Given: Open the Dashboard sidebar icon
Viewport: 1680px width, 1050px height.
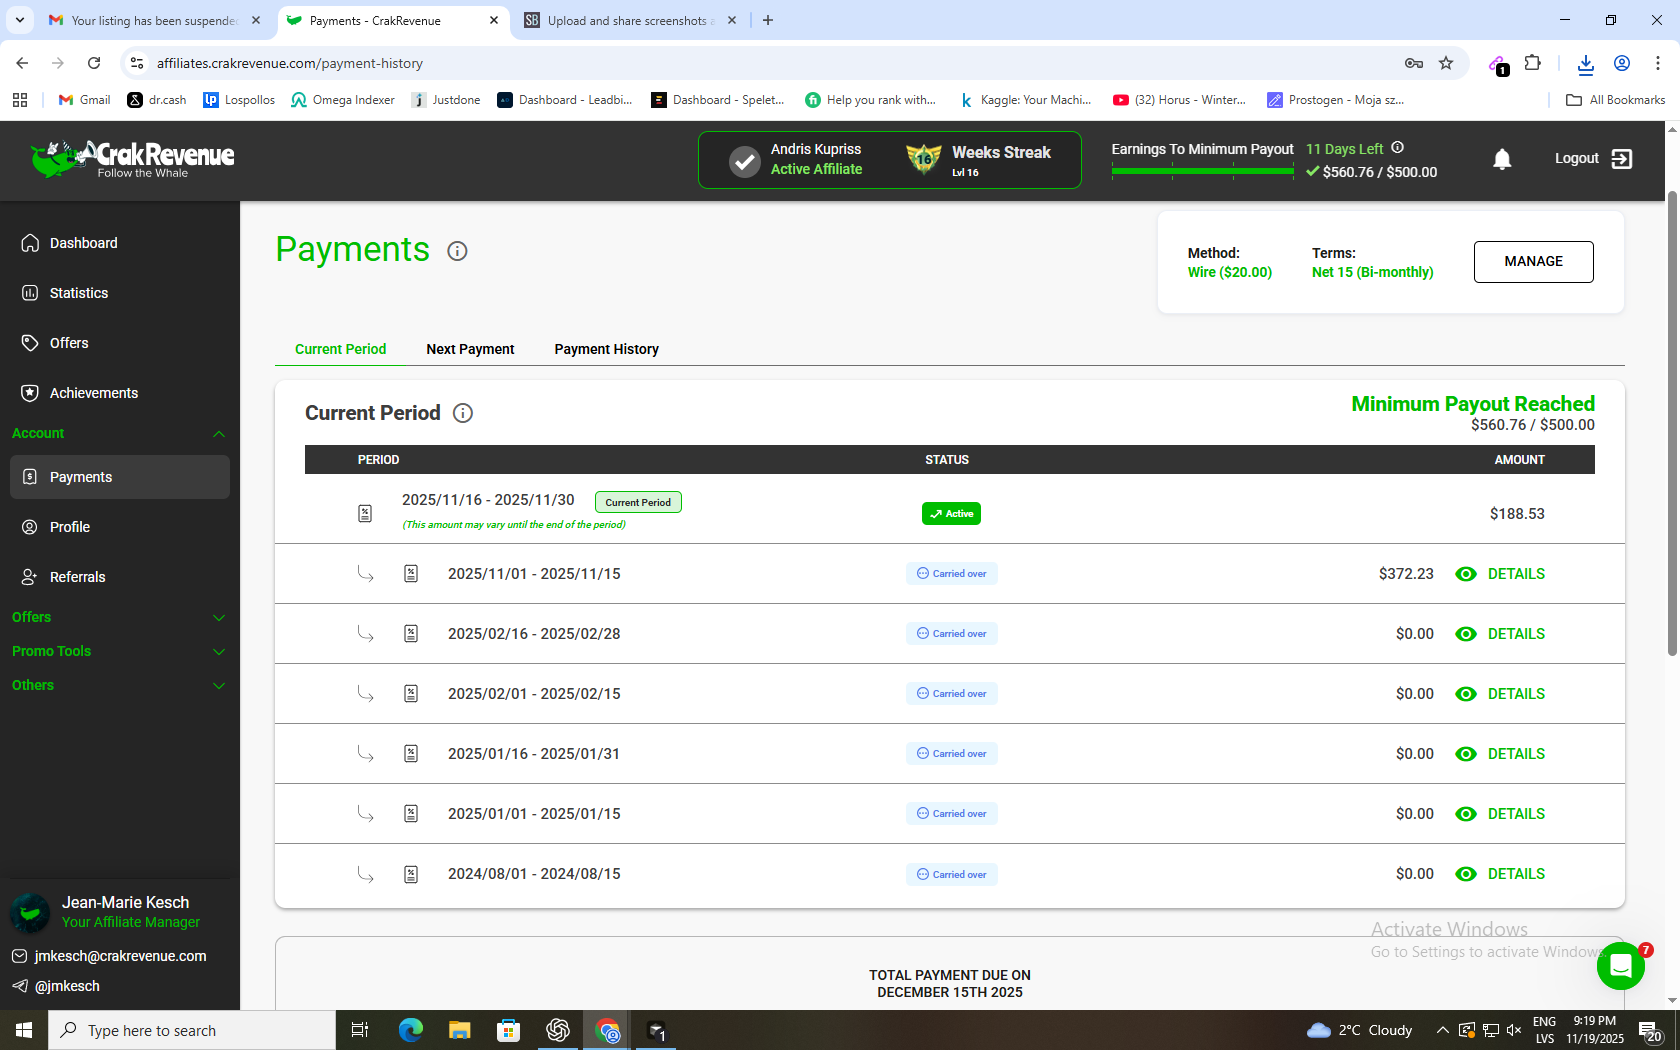Looking at the screenshot, I should pos(30,243).
